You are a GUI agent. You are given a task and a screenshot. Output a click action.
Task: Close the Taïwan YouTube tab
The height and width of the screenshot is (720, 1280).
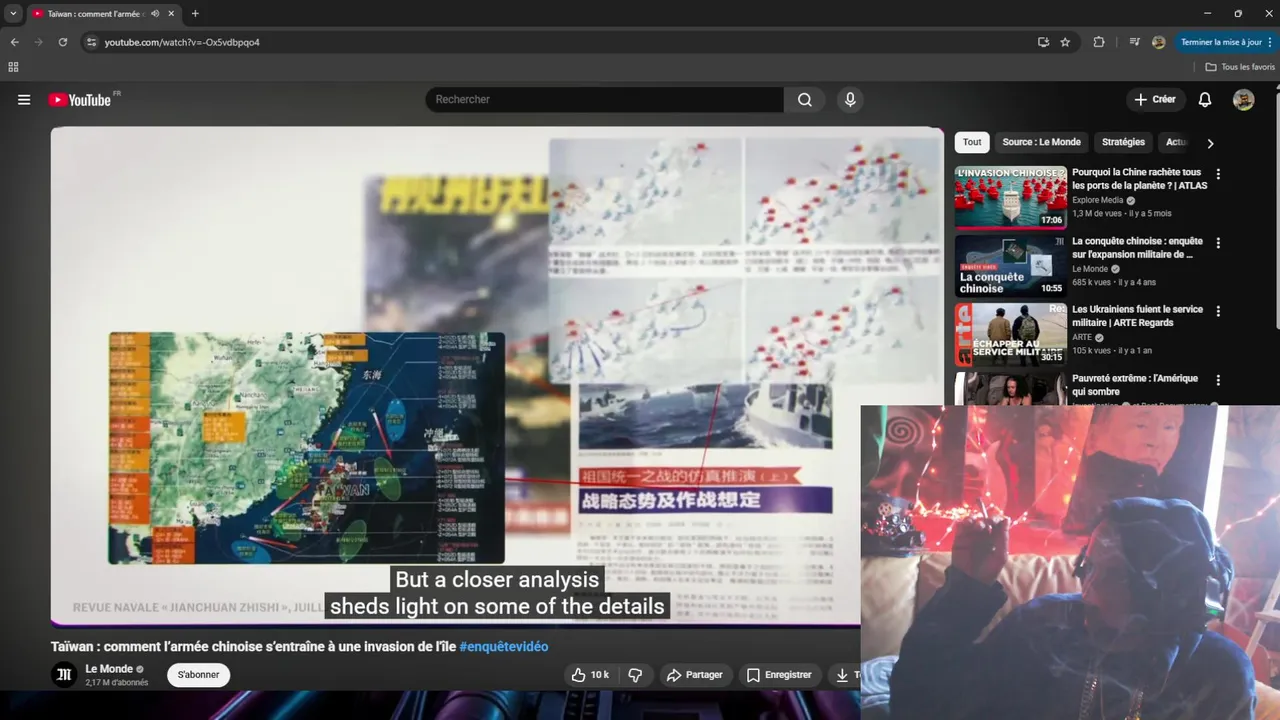171,14
